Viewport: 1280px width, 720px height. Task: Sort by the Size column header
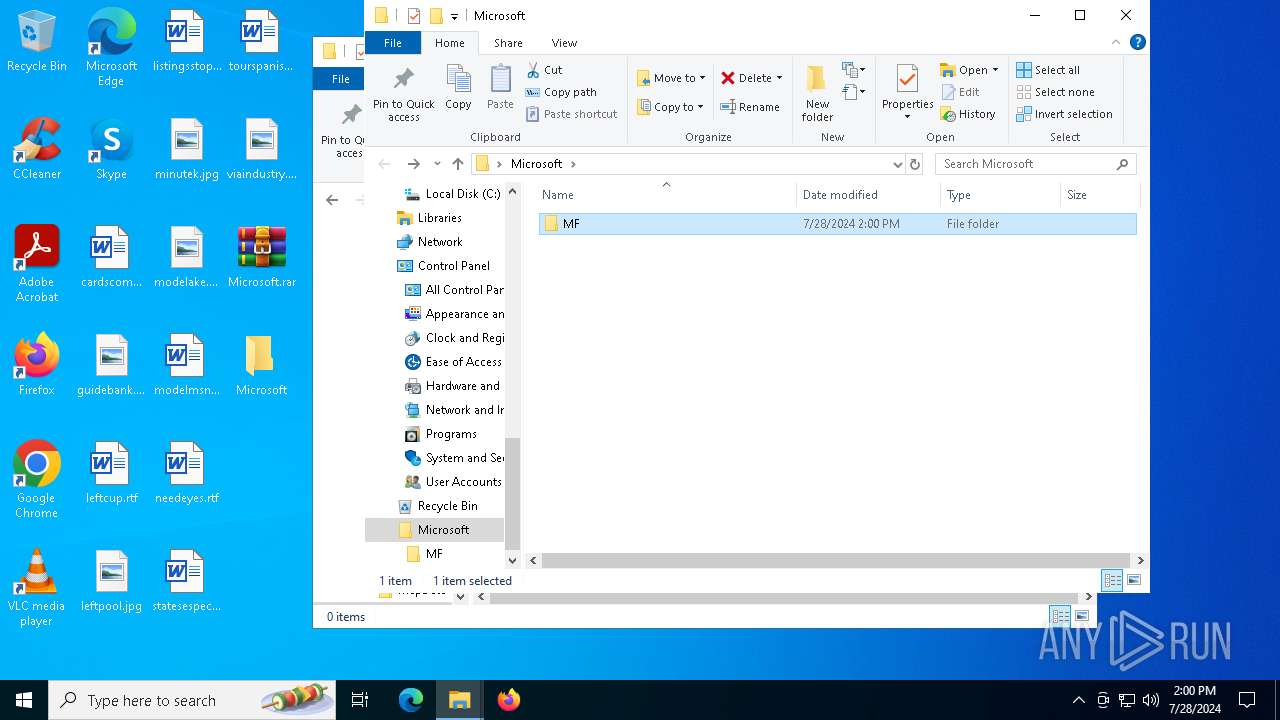(1098, 195)
